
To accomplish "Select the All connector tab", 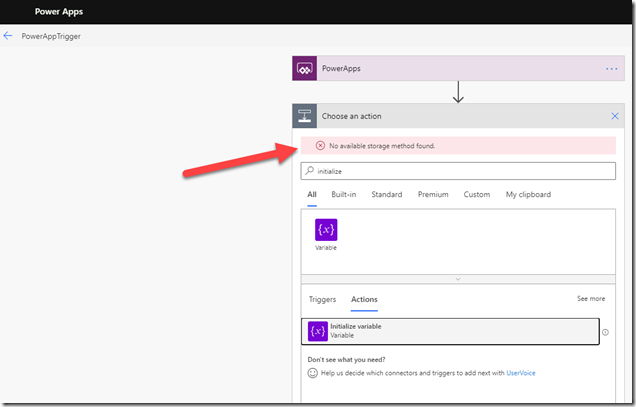I will pyautogui.click(x=312, y=195).
